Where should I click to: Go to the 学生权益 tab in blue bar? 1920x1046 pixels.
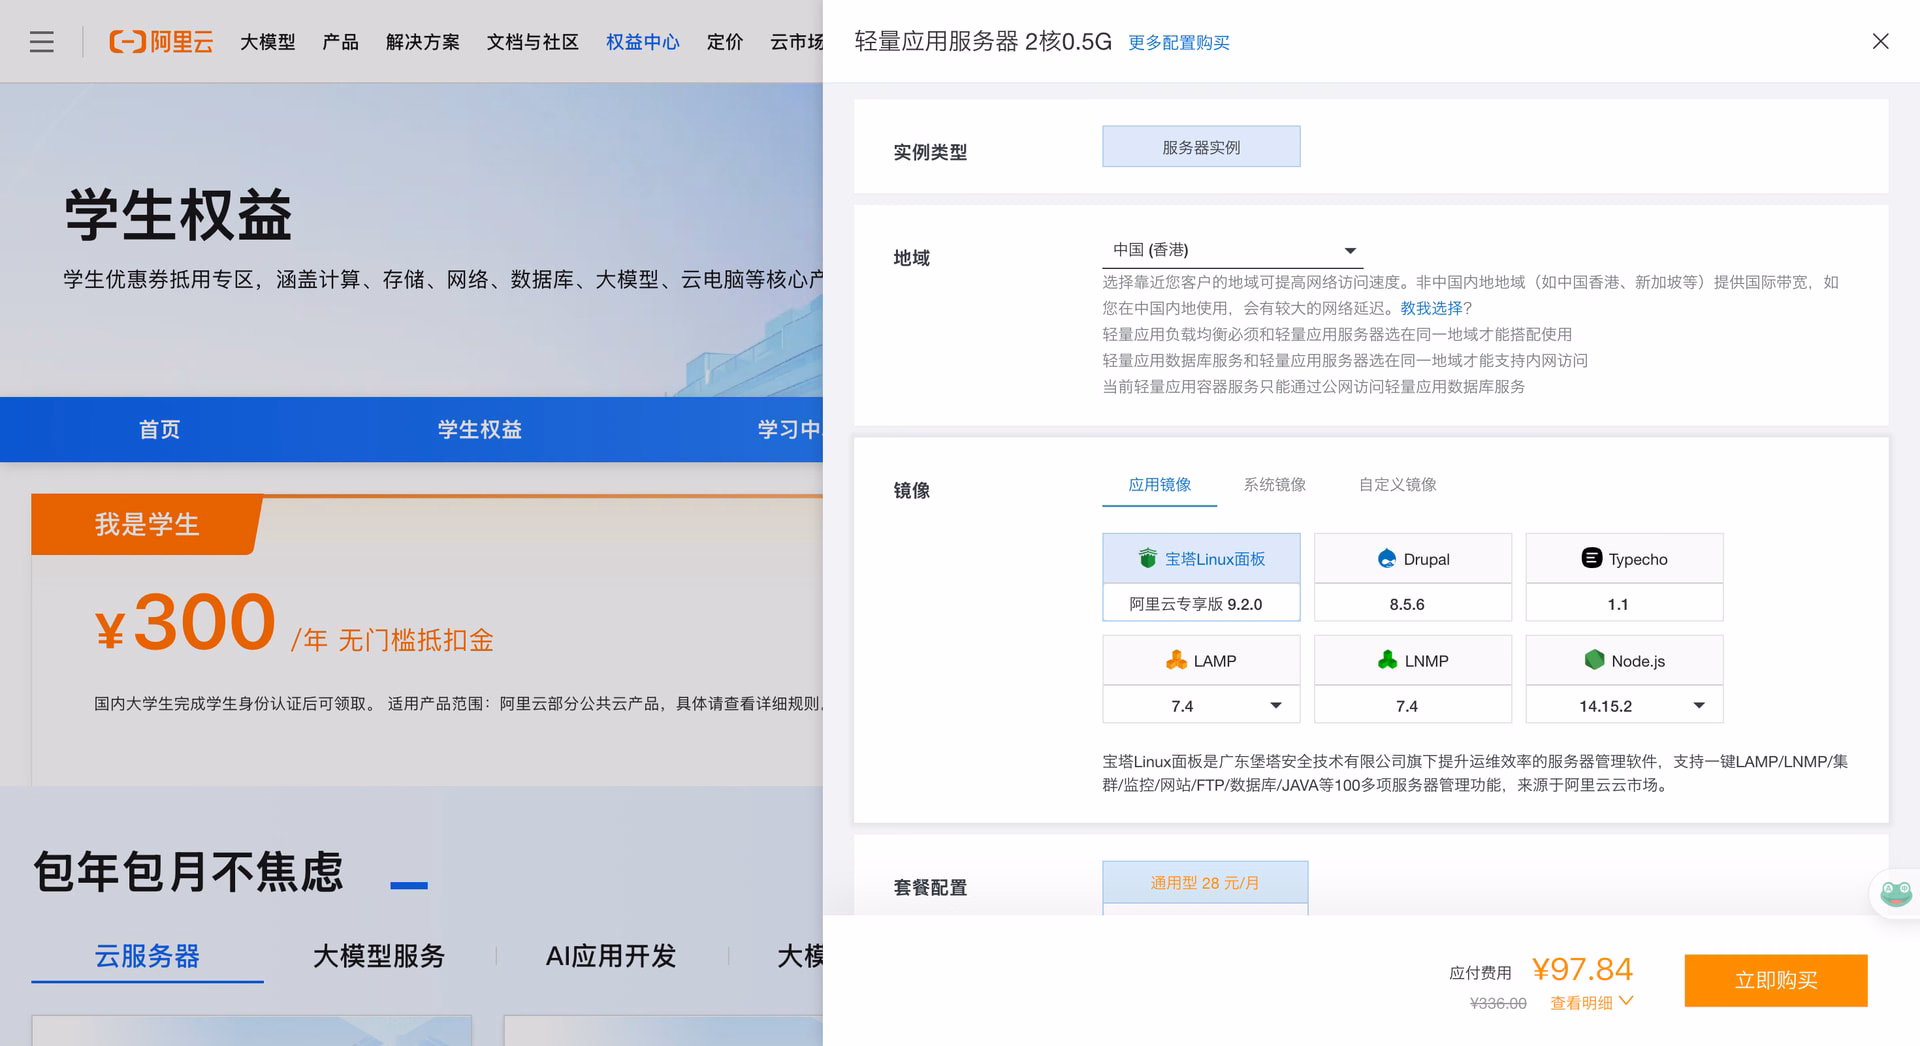[x=480, y=430]
